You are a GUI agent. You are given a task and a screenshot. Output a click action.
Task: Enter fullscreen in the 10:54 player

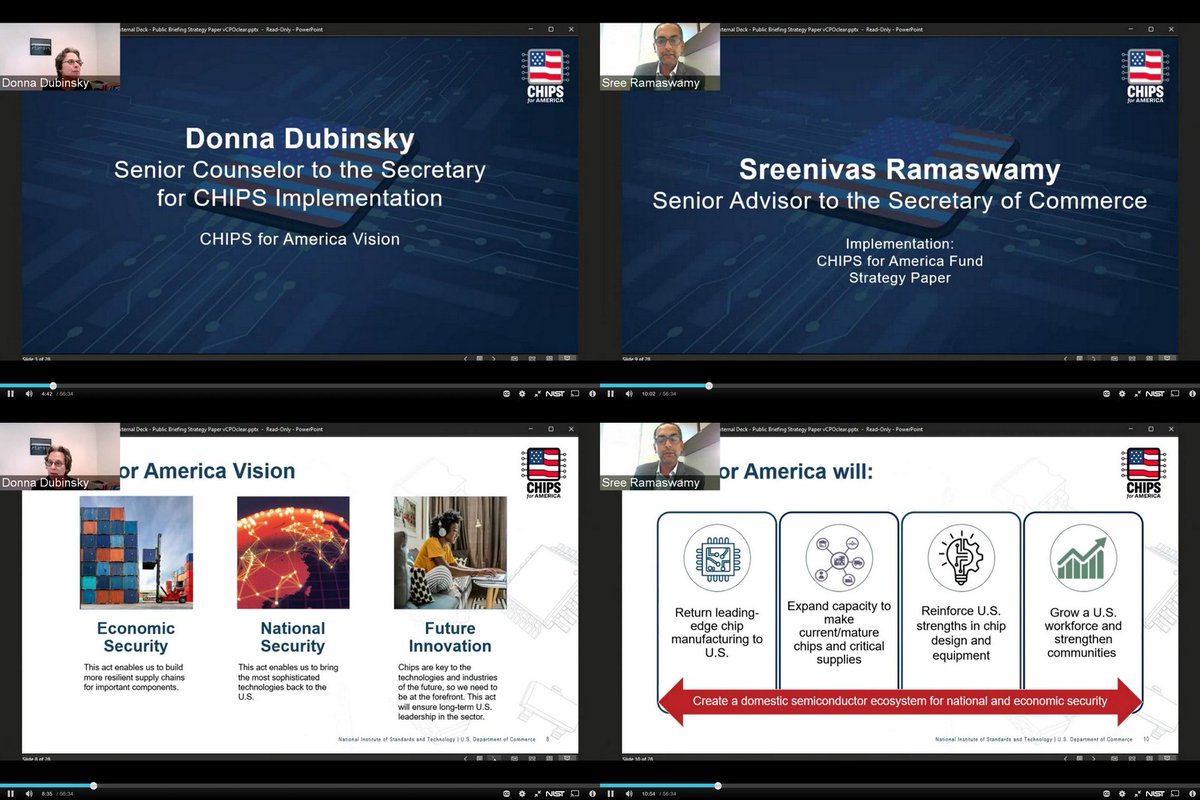point(1137,794)
